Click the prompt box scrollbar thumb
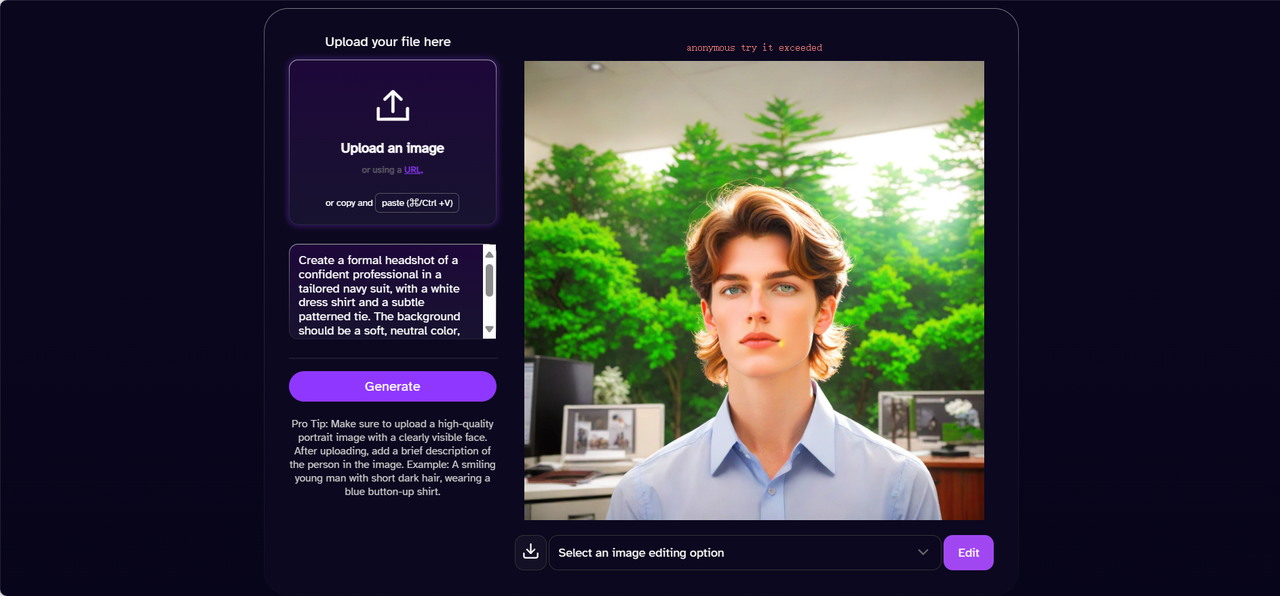 489,280
